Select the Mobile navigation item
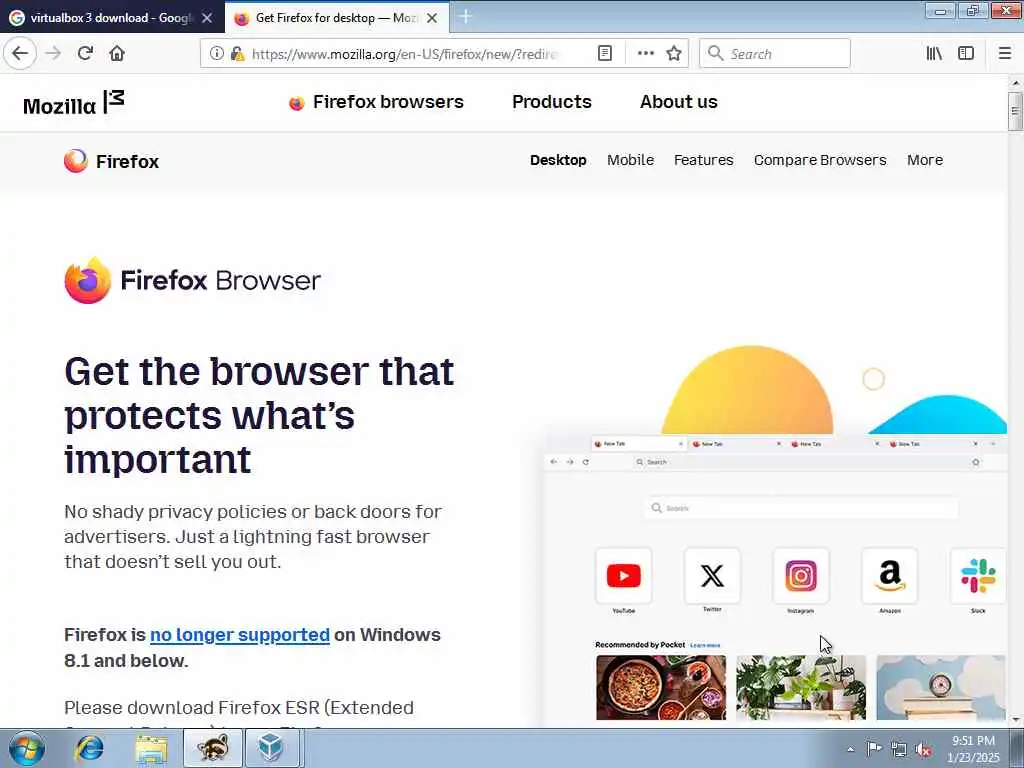The image size is (1024, 768). coord(630,160)
